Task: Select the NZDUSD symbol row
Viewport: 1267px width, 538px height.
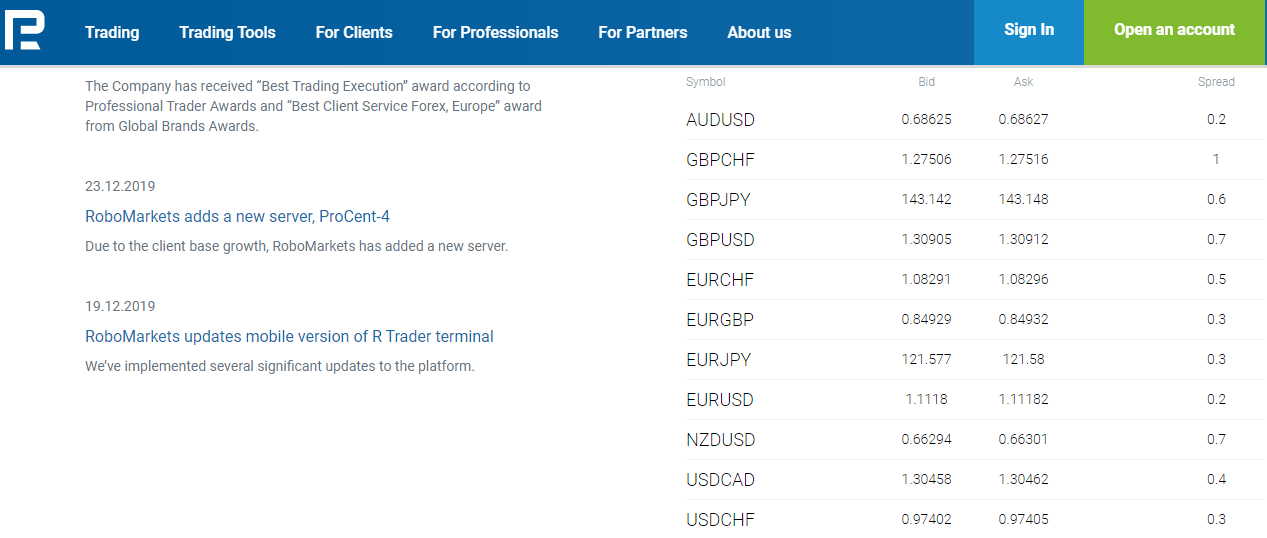Action: pyautogui.click(x=975, y=440)
